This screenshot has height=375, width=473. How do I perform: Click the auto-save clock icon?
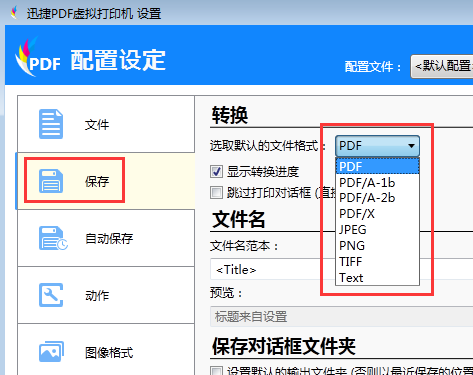pyautogui.click(x=53, y=238)
